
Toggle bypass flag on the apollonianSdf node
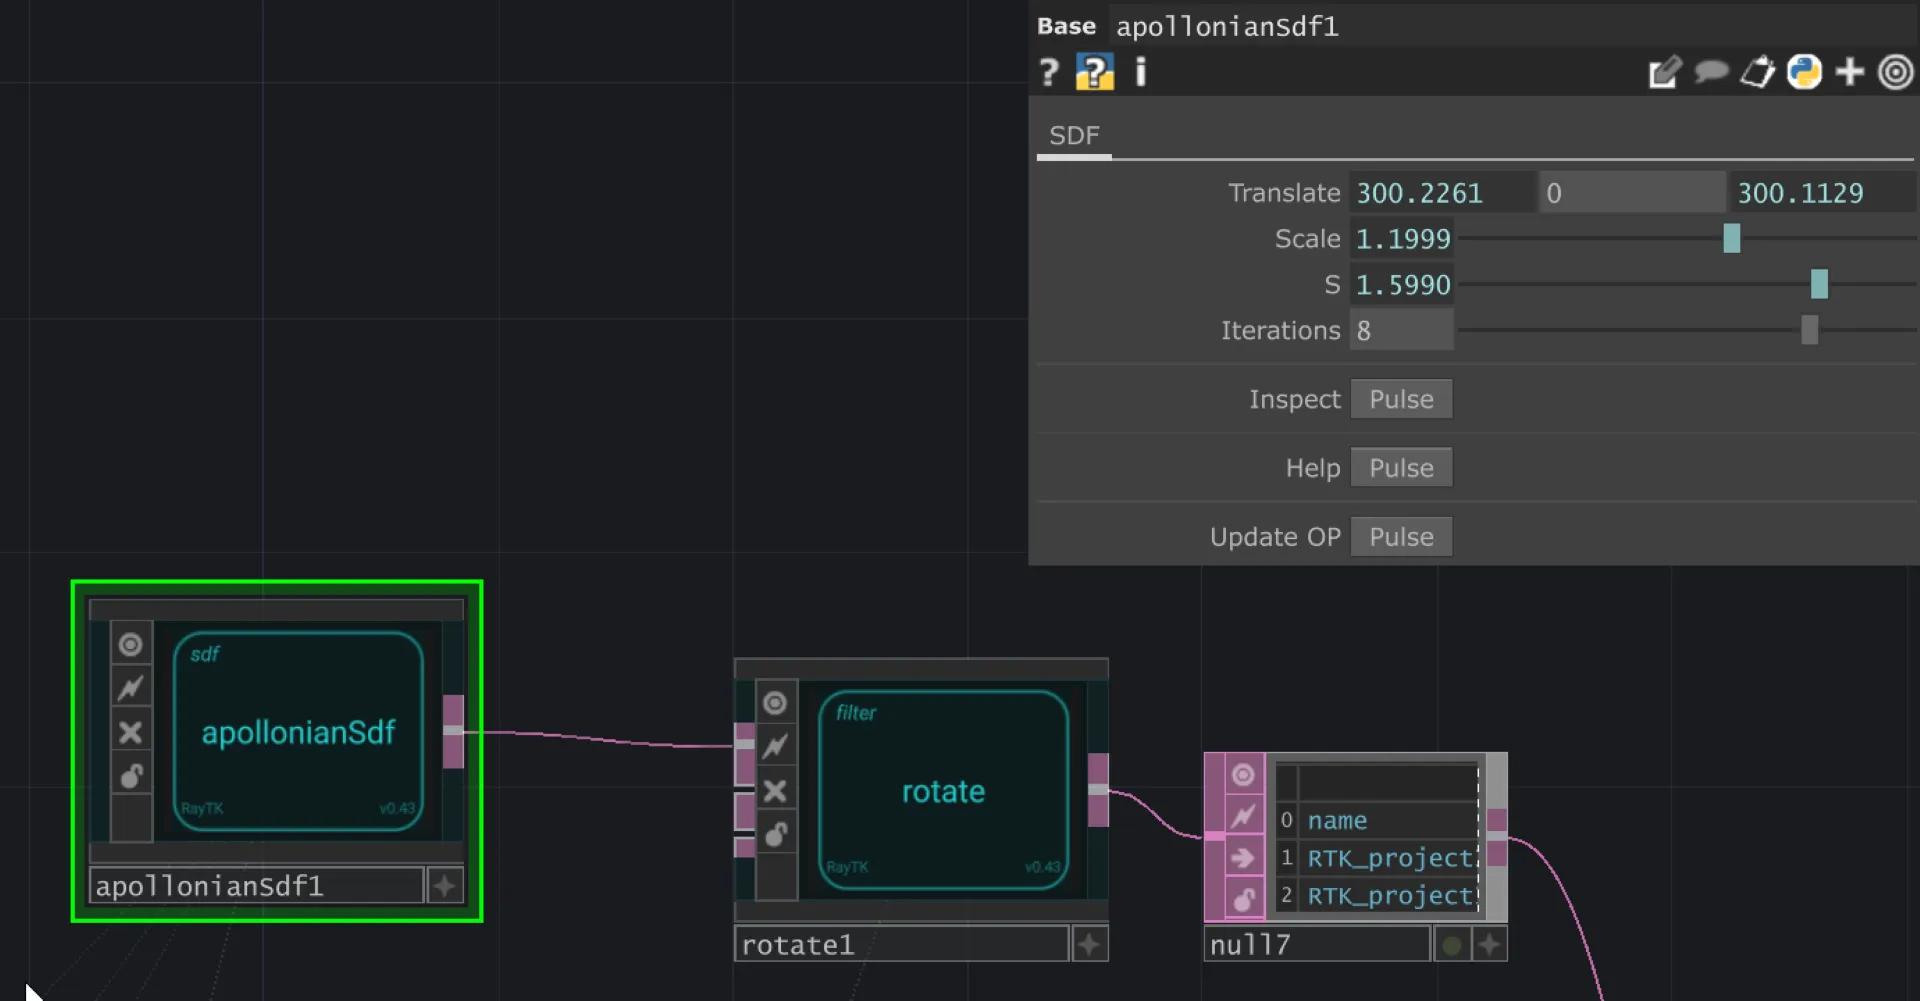click(130, 732)
